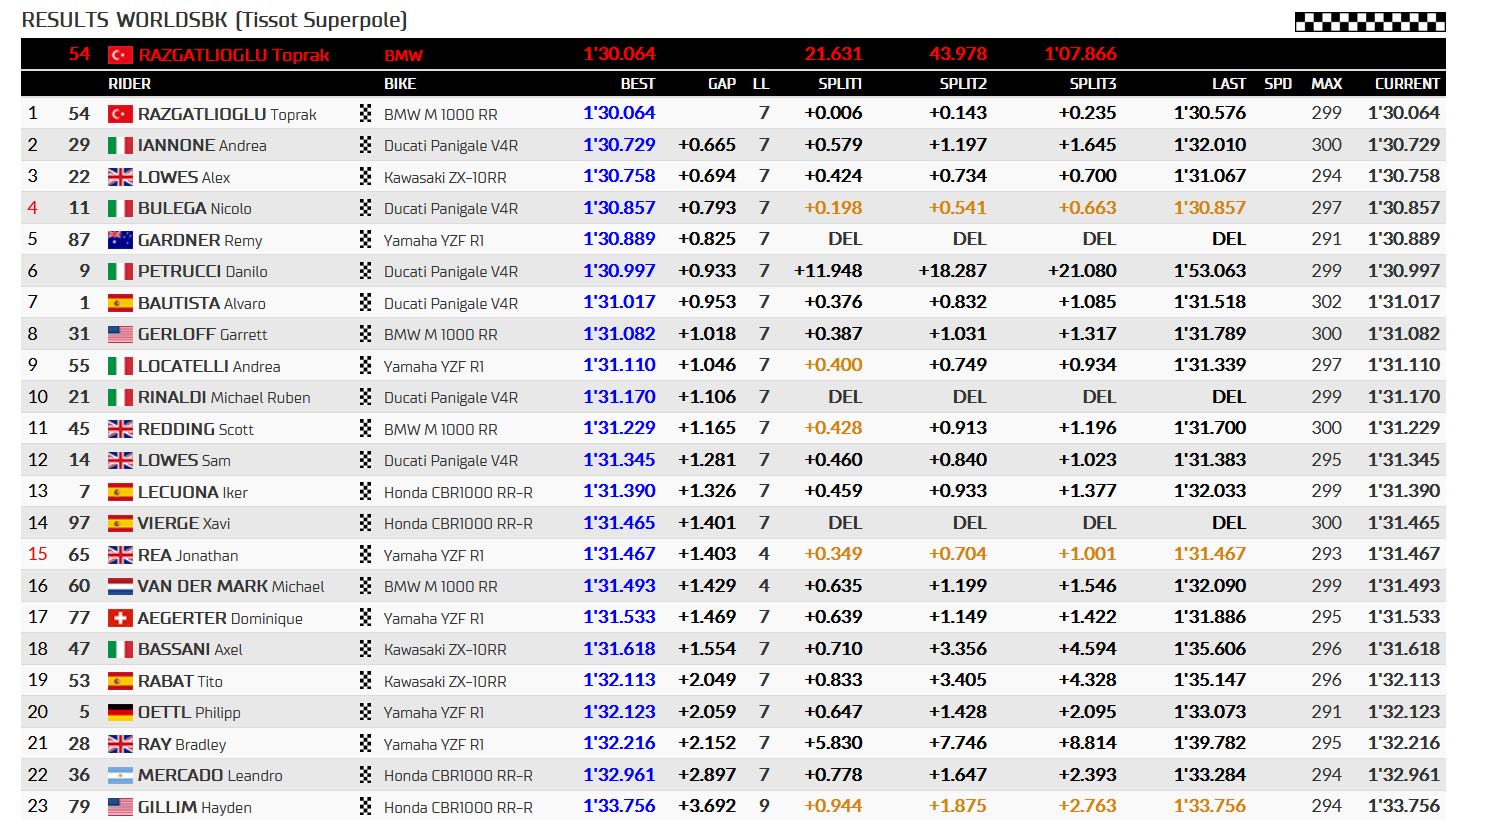The height and width of the screenshot is (820, 1486).
Task: Click the Kawasaki ZX-10RR bike in Bassani's row
Action: 445,650
